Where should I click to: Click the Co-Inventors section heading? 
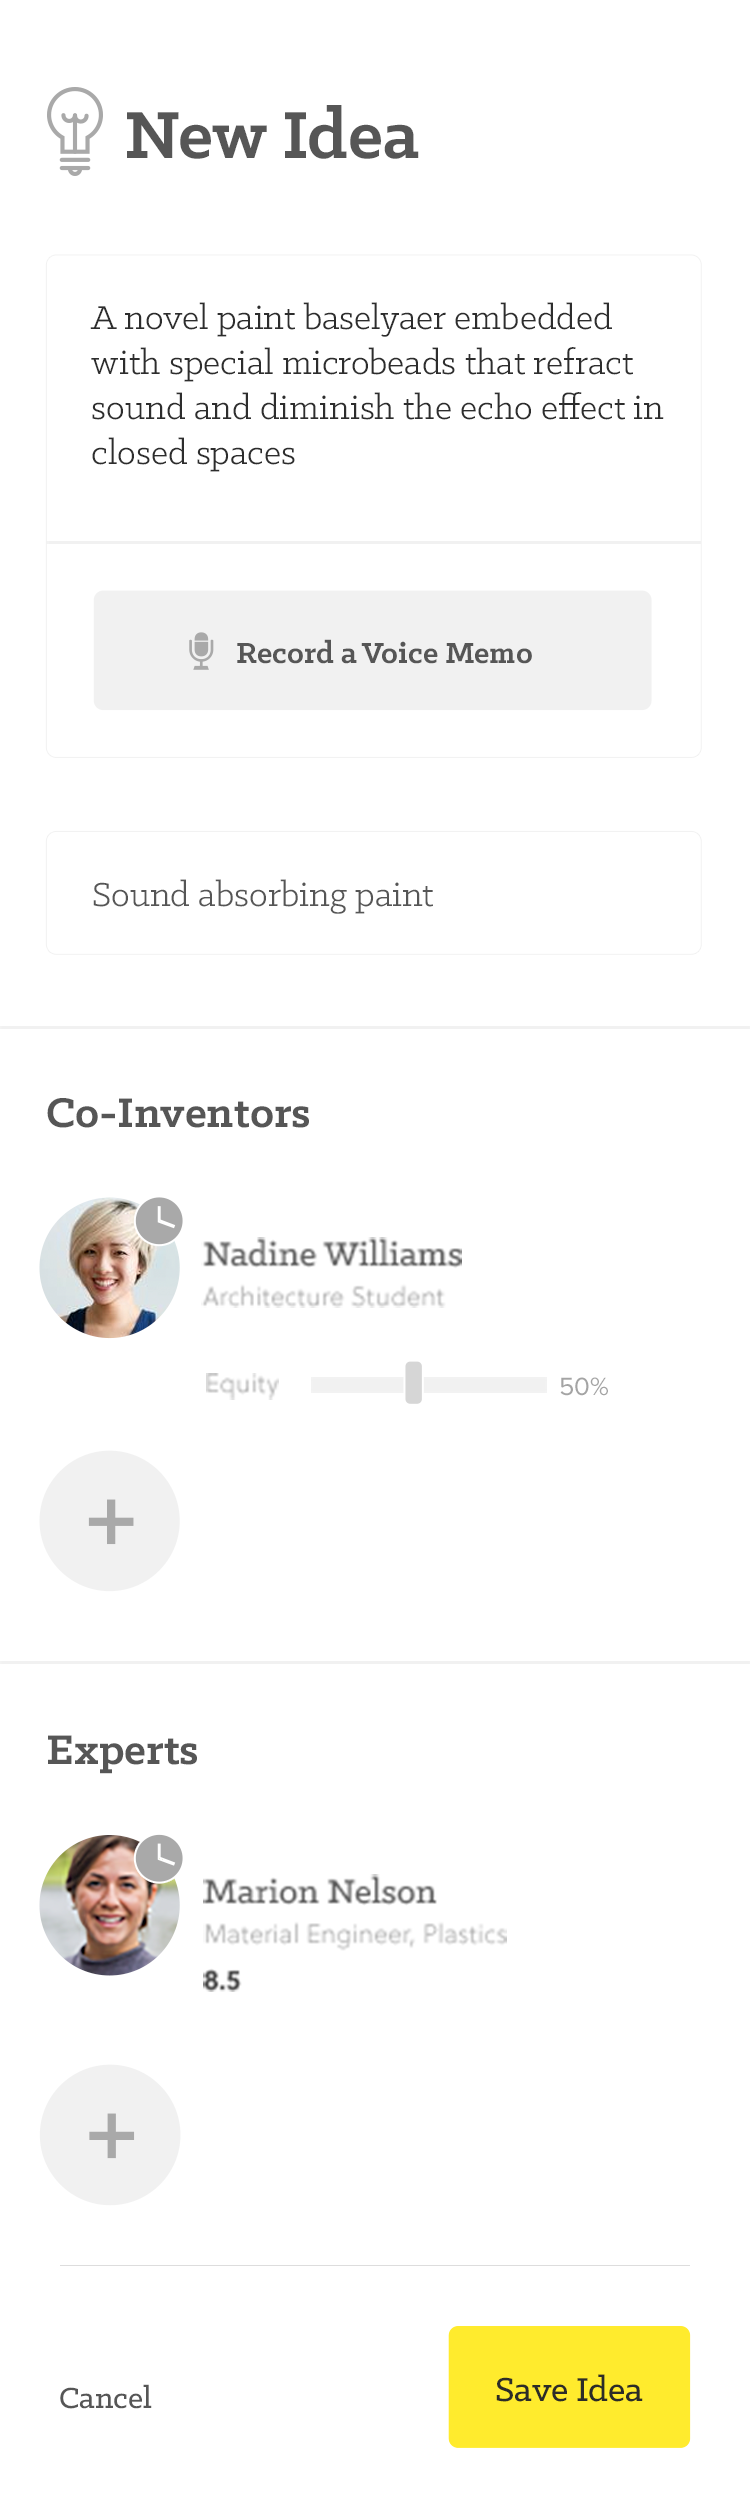tap(178, 1113)
